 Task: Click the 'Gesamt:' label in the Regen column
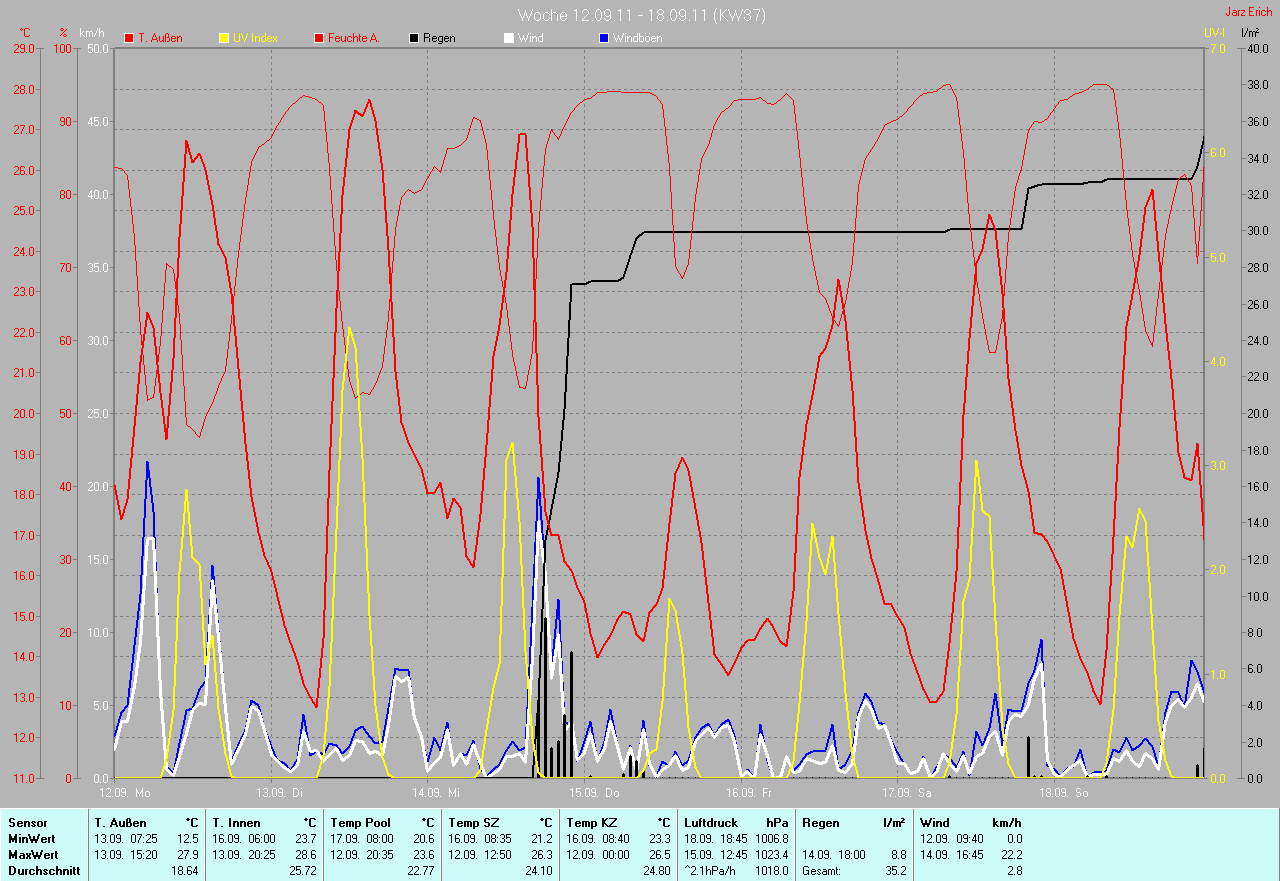[x=822, y=871]
